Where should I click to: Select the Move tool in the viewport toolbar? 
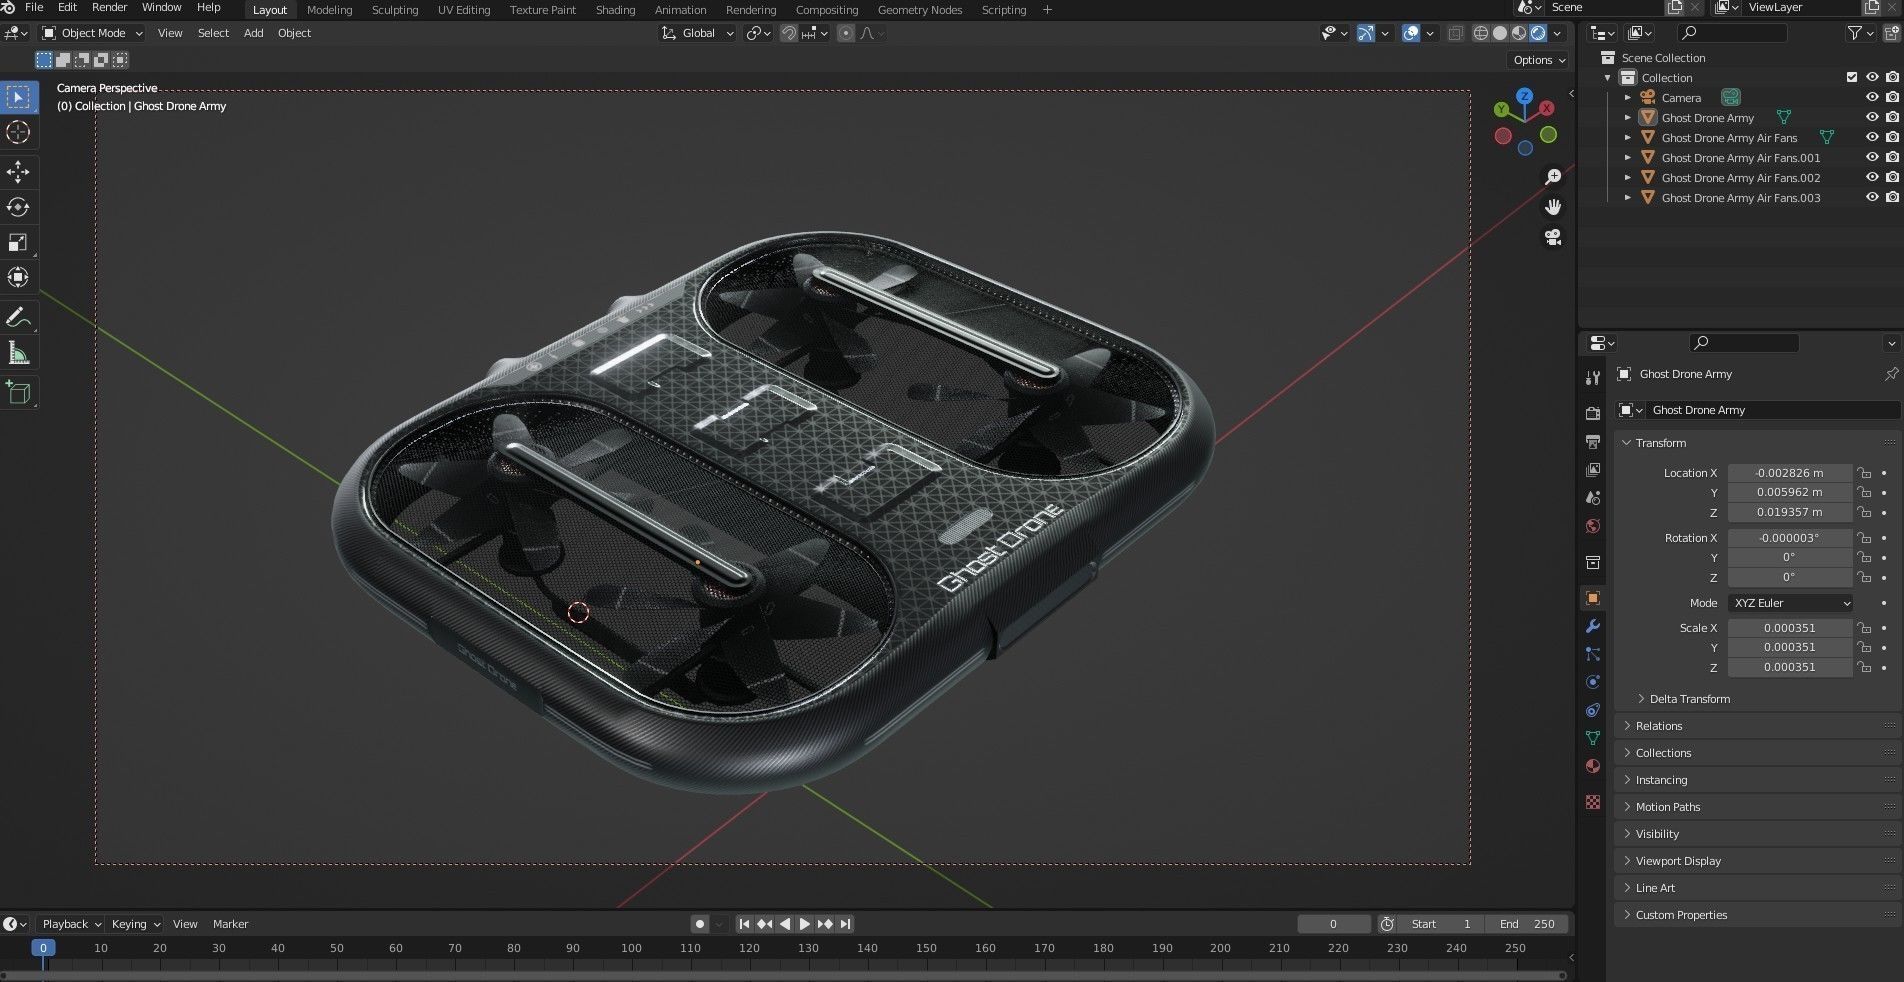pyautogui.click(x=18, y=172)
